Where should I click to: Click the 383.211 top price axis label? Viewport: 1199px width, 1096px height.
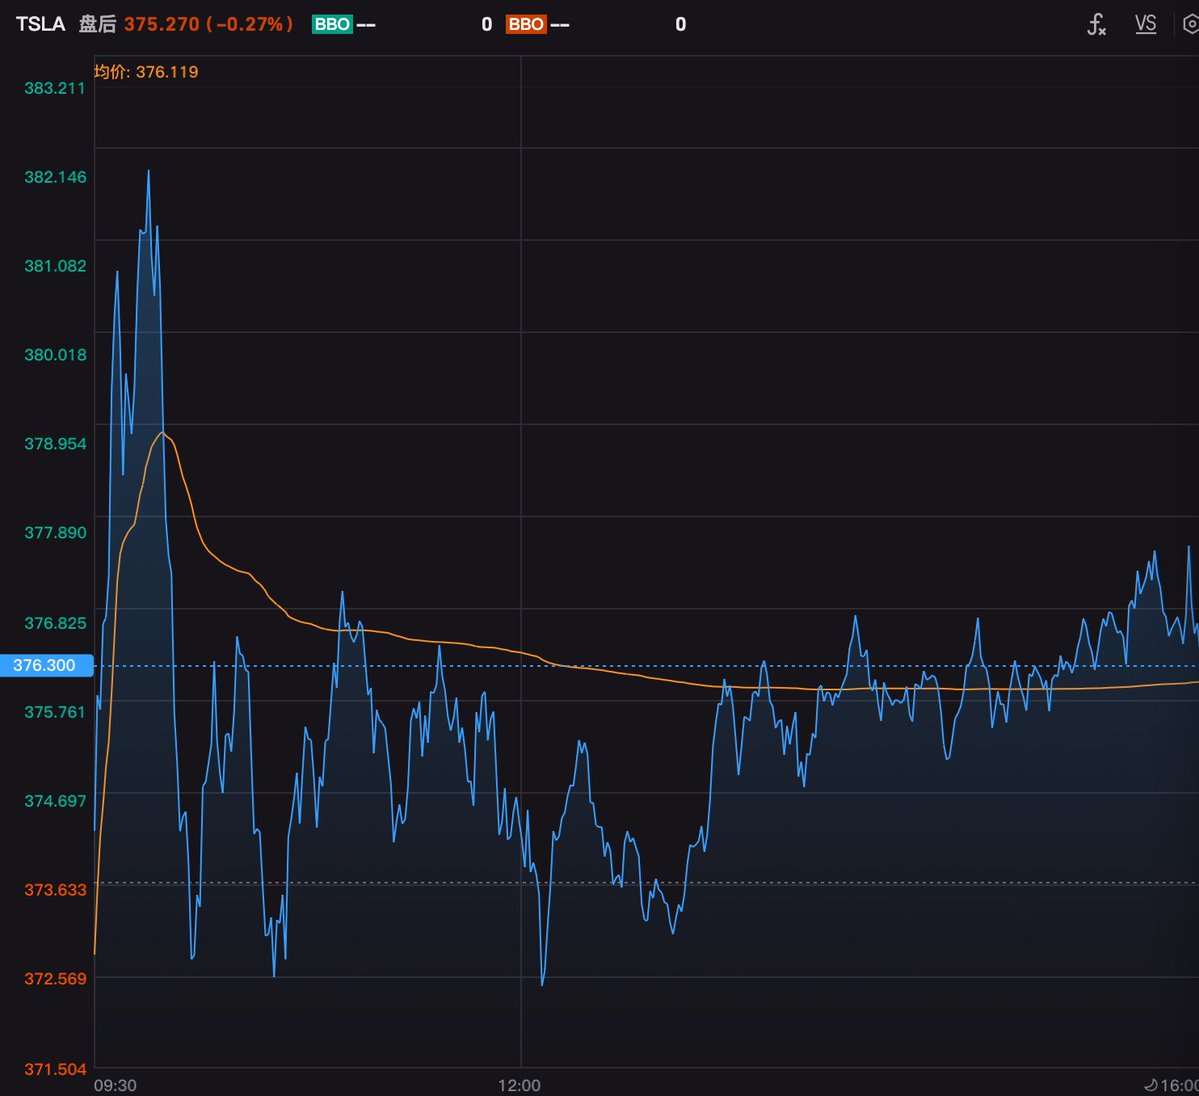(x=54, y=88)
